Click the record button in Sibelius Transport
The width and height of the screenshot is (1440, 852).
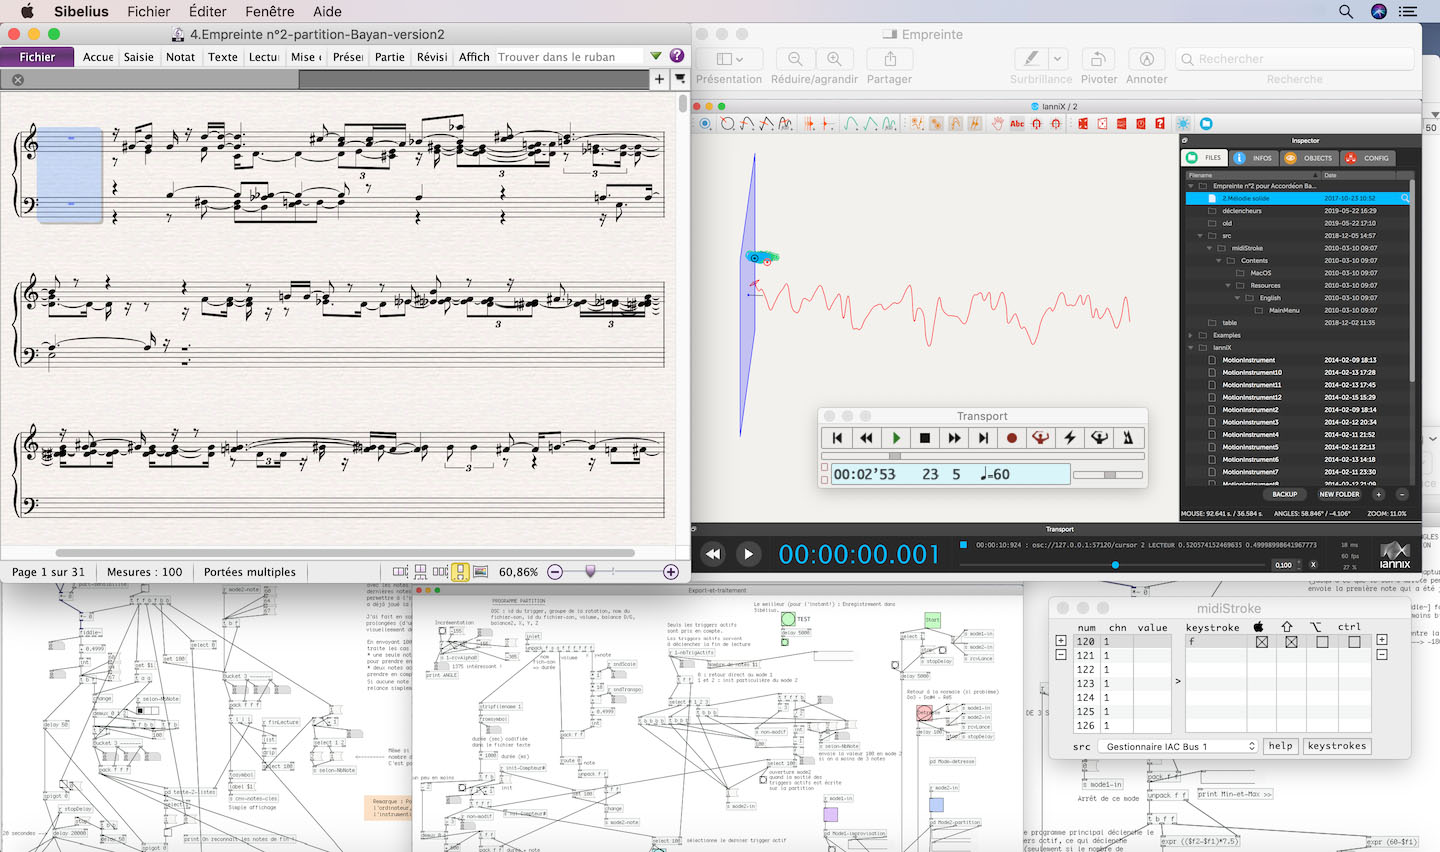tap(1012, 438)
